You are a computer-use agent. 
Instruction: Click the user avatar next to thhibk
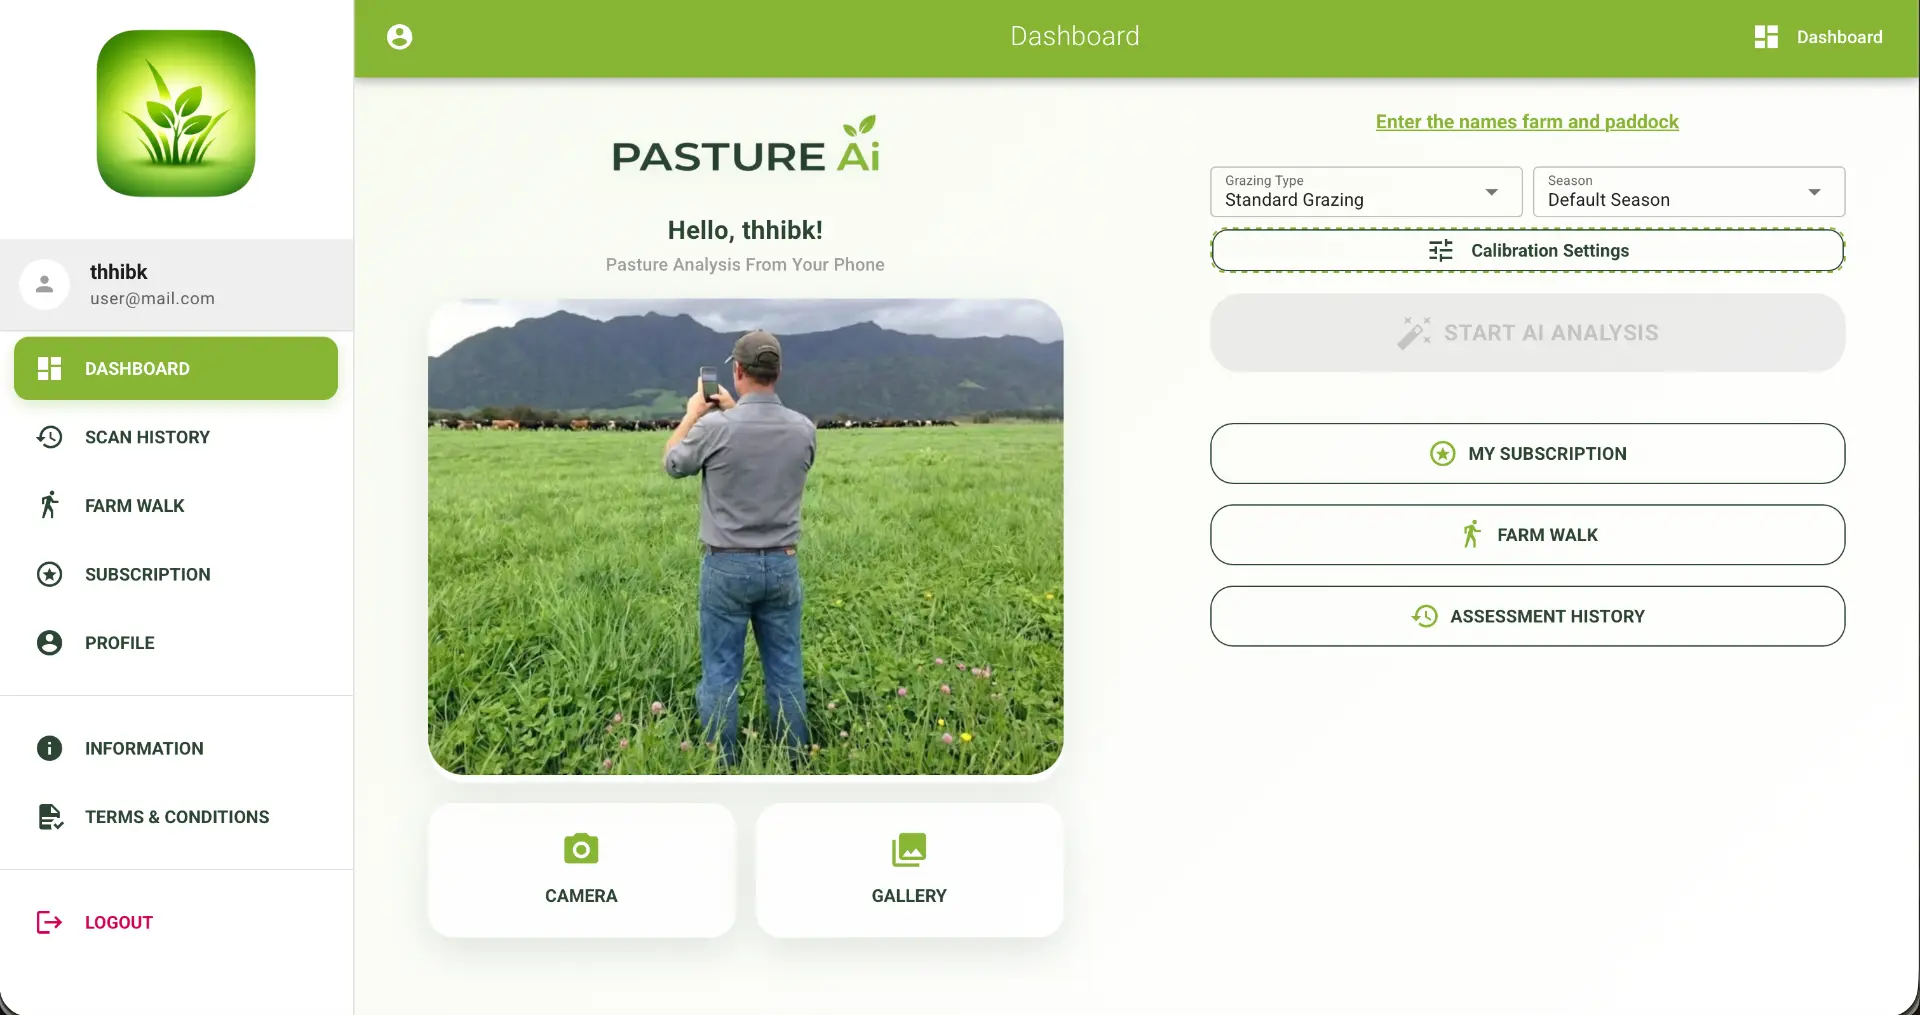click(44, 284)
